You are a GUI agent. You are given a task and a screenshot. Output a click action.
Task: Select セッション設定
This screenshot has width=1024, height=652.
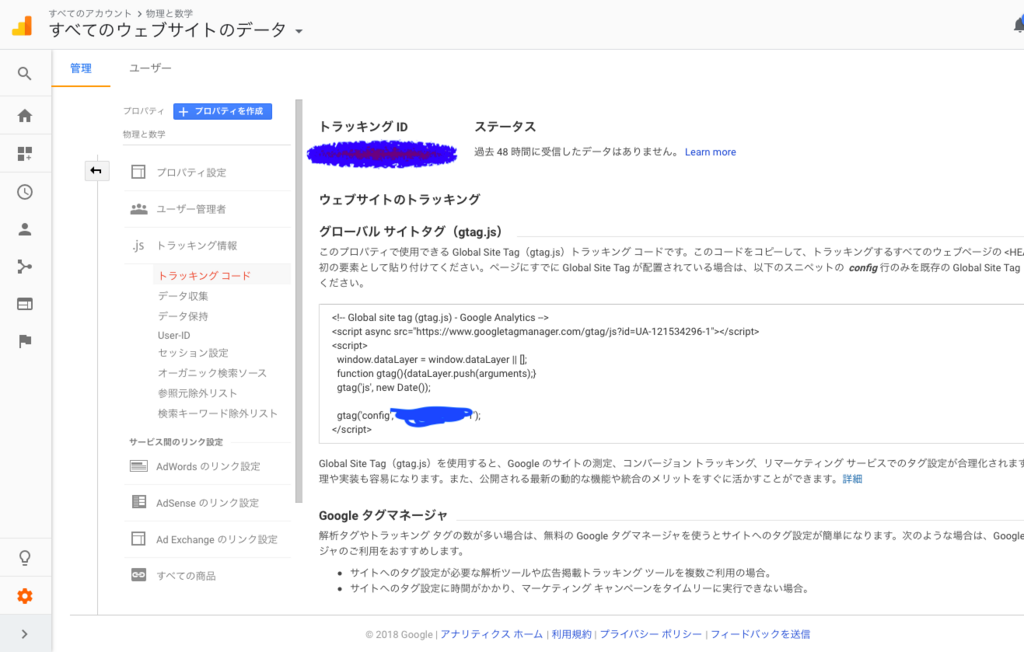(193, 353)
